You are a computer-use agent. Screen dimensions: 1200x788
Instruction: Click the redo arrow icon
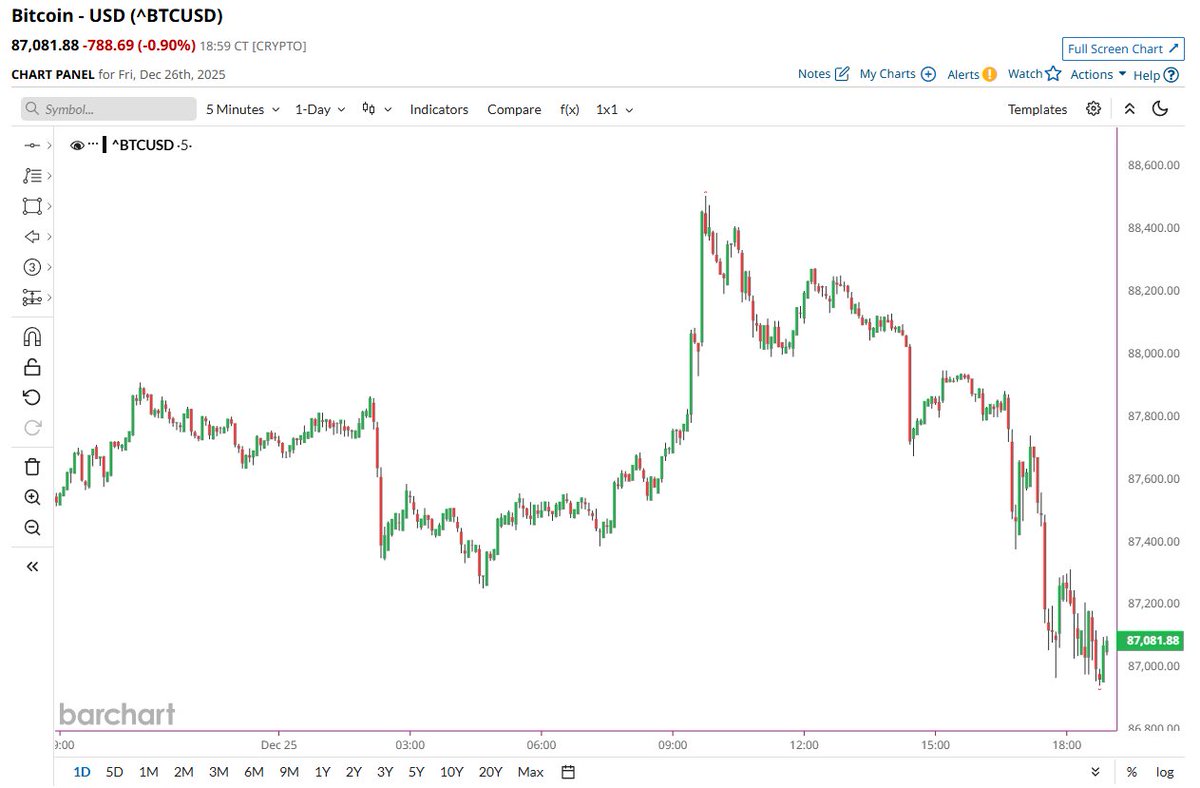(x=32, y=428)
